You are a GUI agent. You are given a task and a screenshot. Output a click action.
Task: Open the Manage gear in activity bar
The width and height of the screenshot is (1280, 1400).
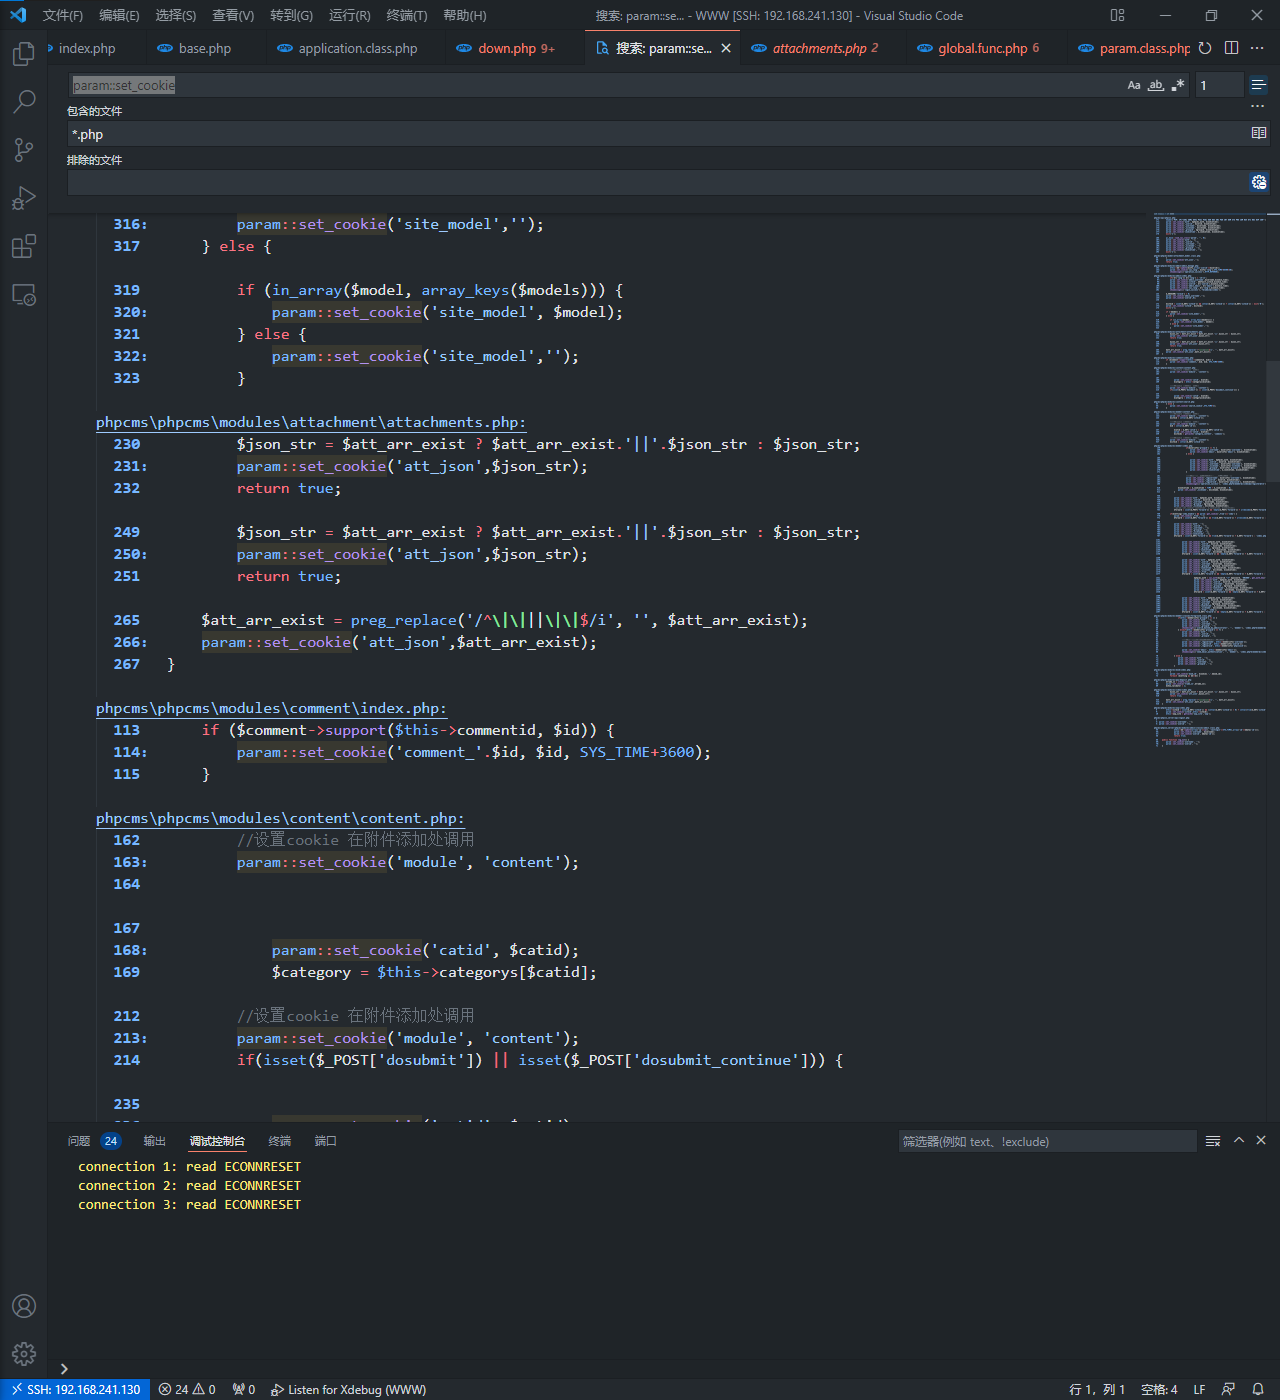[x=23, y=1354]
